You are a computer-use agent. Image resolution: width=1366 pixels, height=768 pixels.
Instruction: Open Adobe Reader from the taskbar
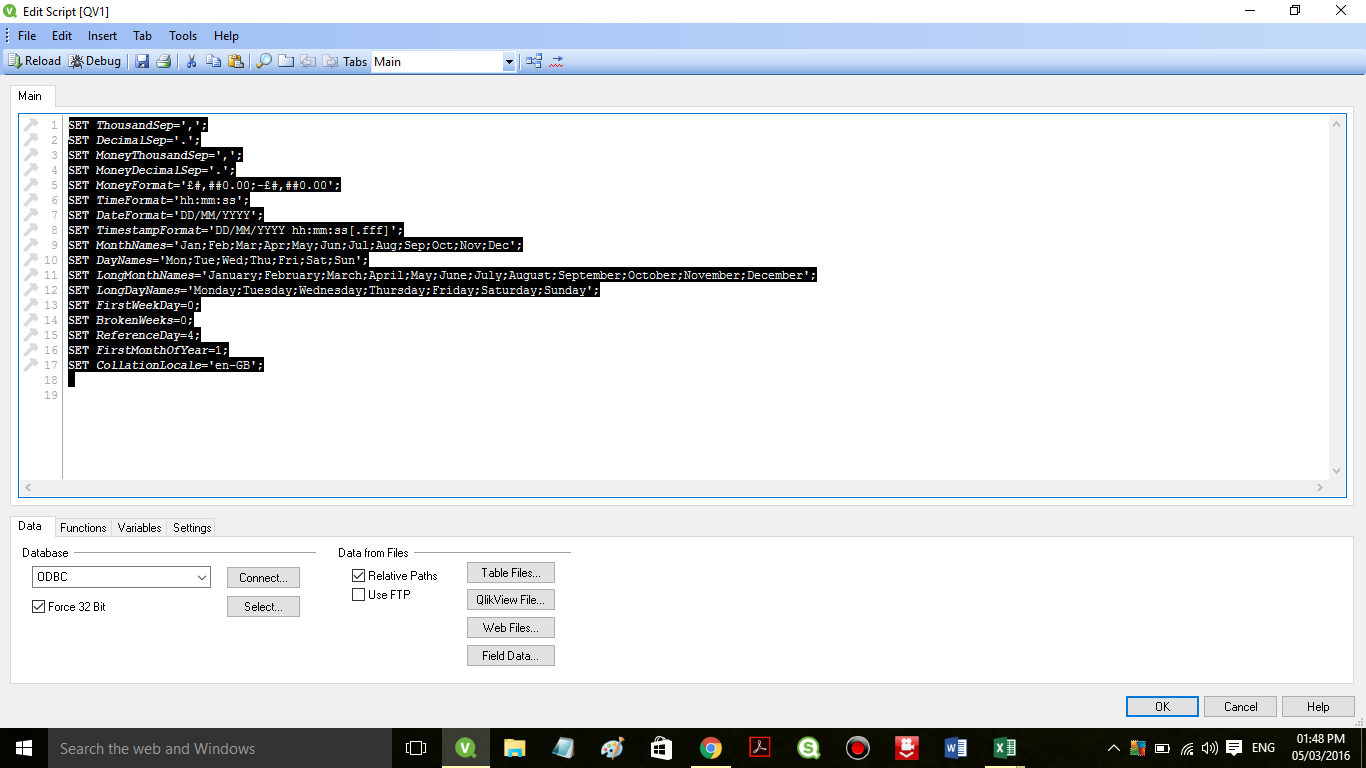pyautogui.click(x=759, y=748)
